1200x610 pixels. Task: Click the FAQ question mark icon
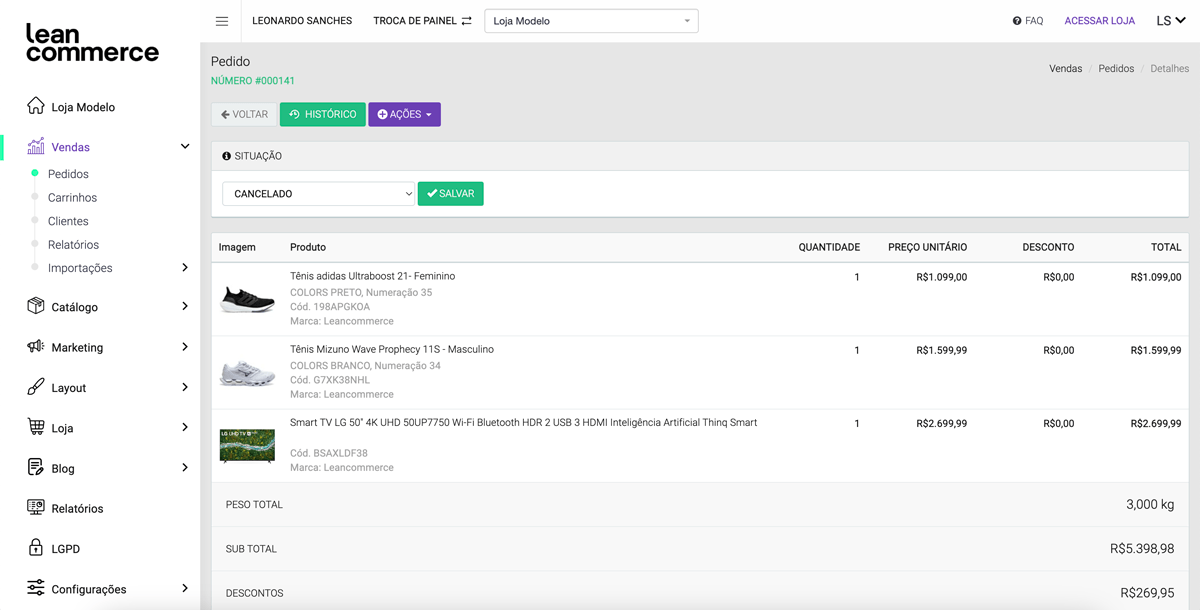(1017, 21)
